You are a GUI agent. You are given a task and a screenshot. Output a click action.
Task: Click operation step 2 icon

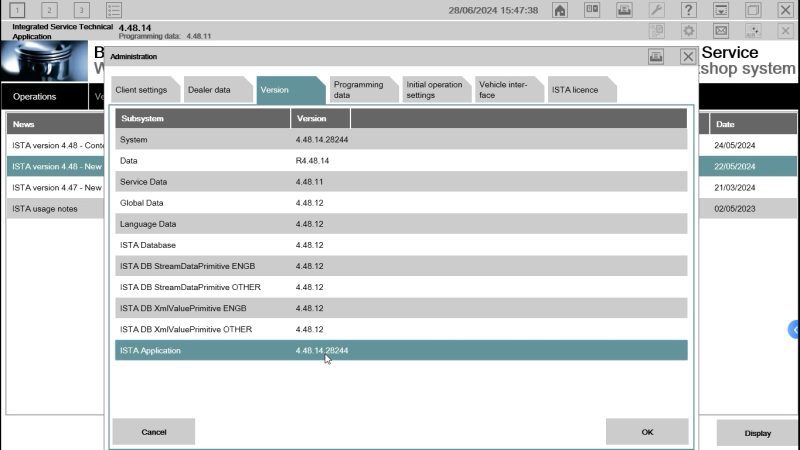tap(49, 10)
